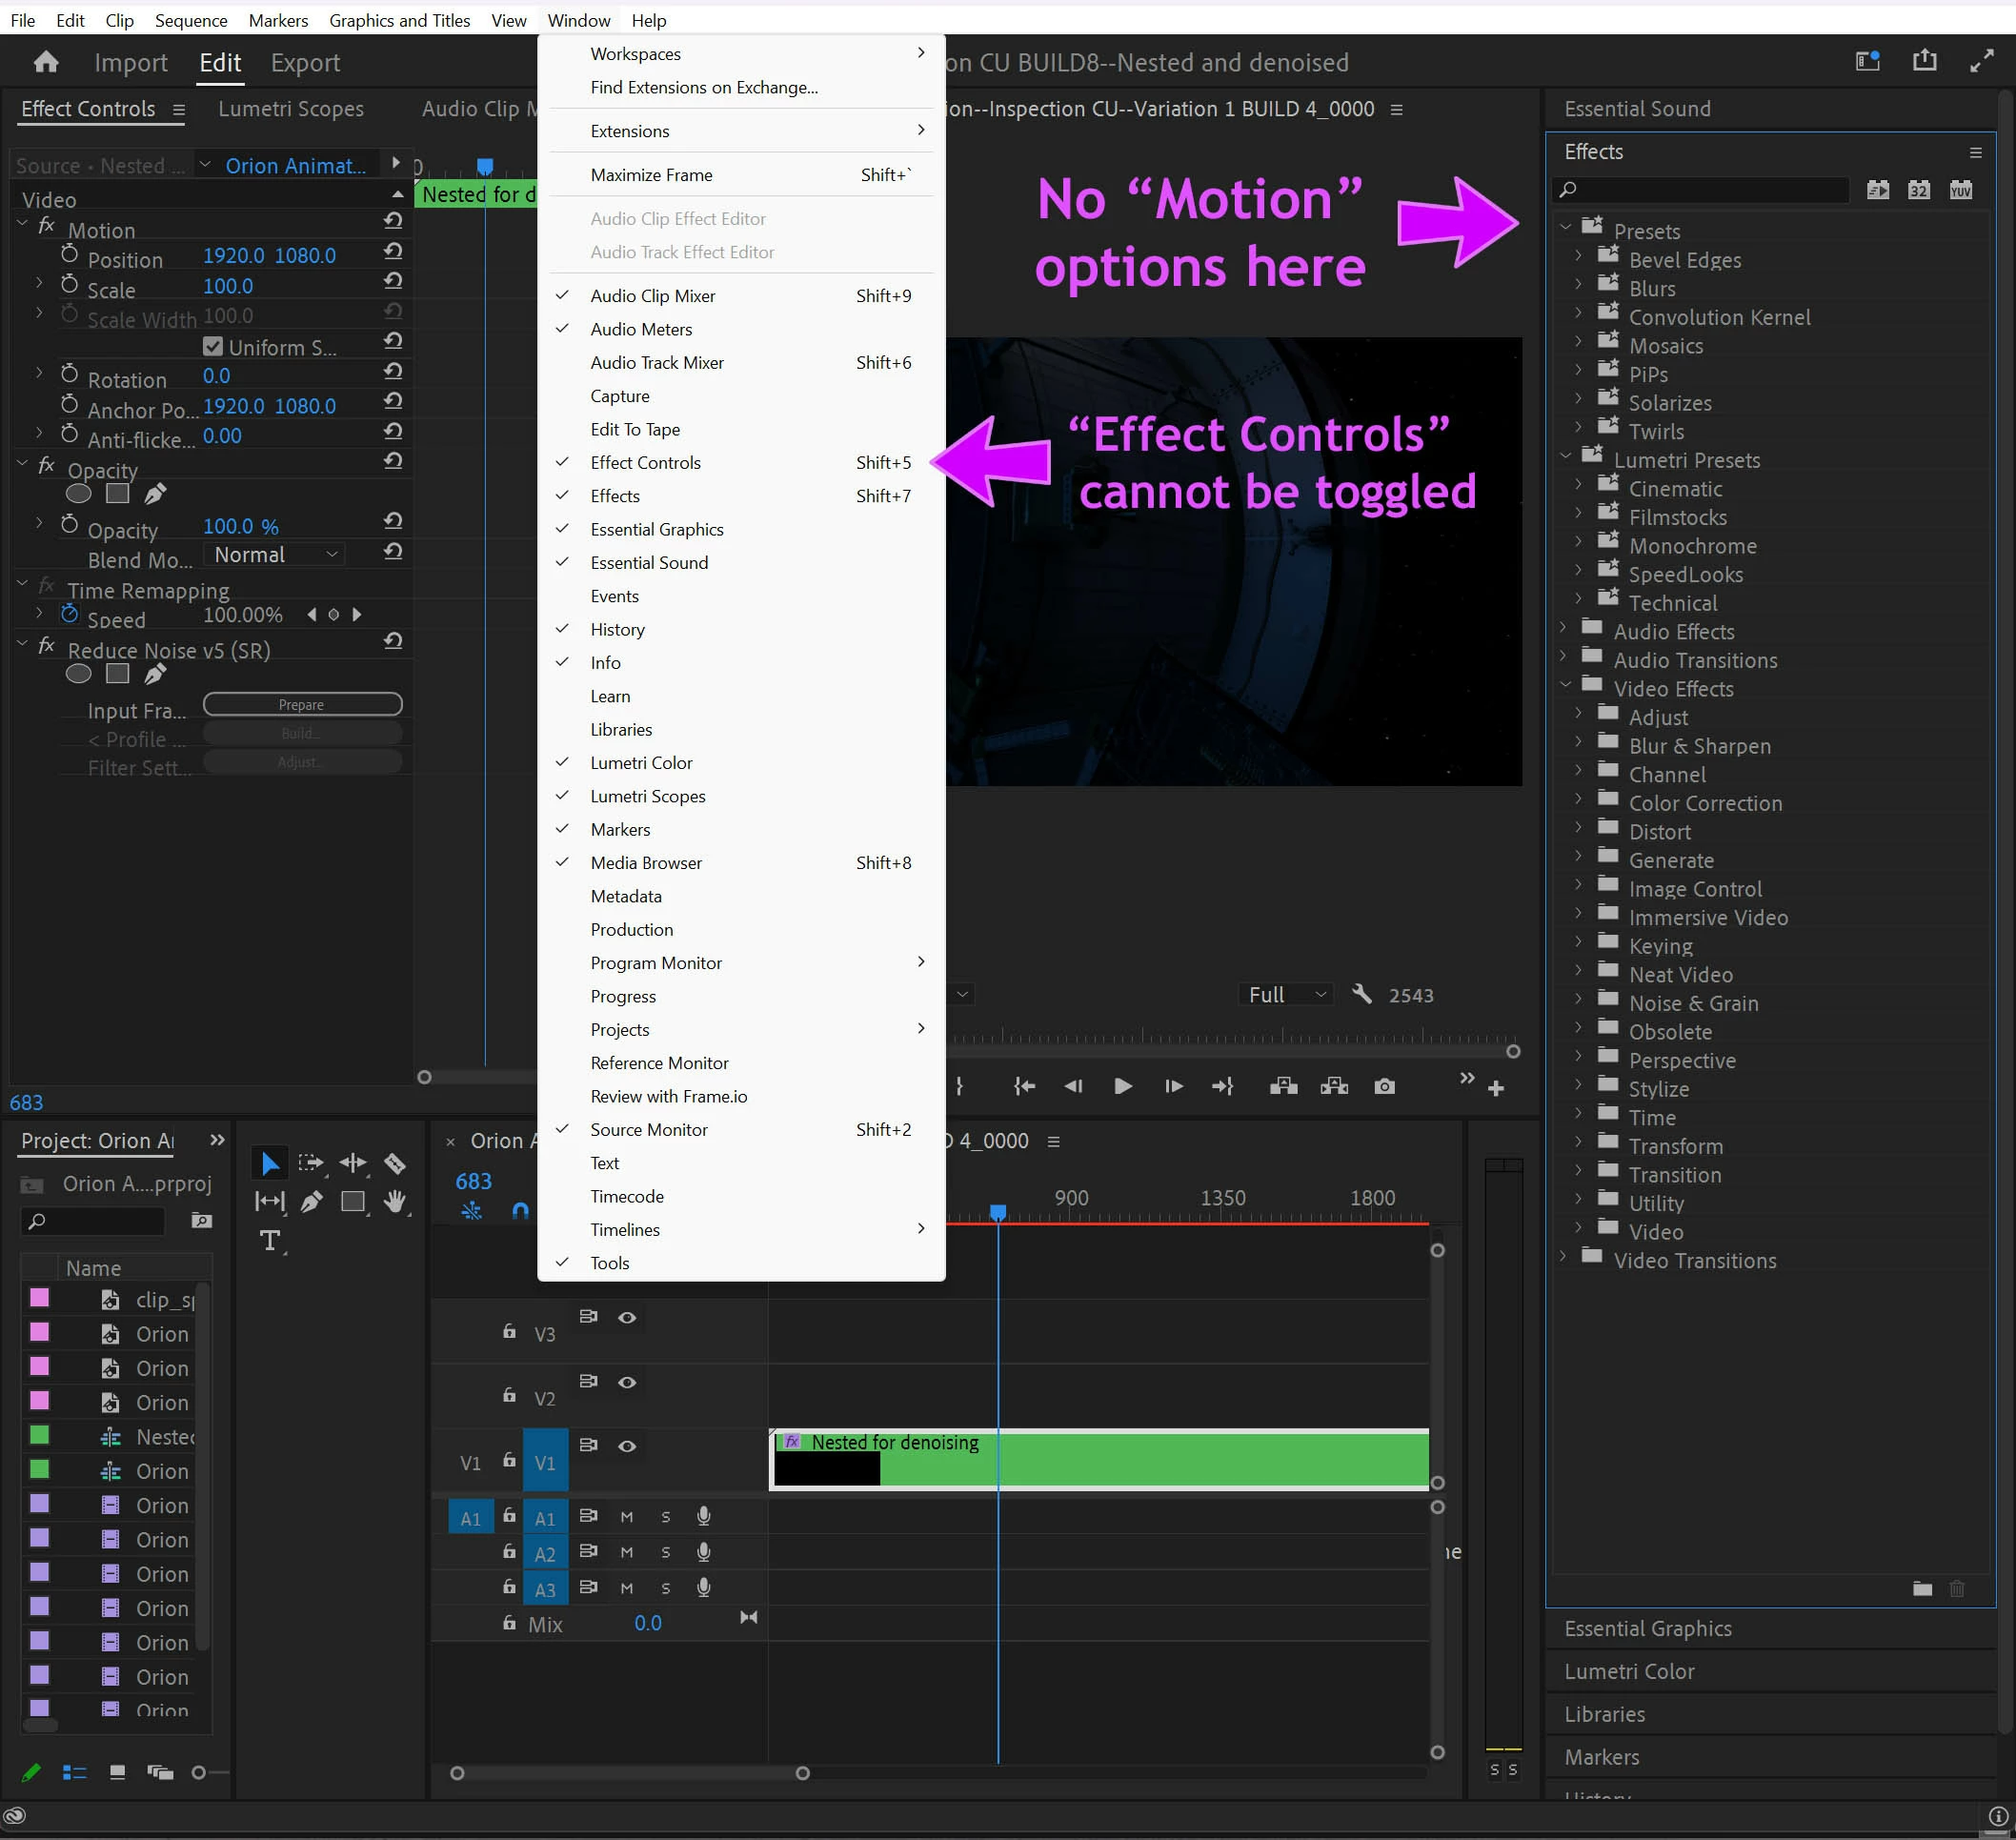Click the Prepare button for Reduce Noise
Viewport: 2016px width, 1840px height.
(x=302, y=705)
